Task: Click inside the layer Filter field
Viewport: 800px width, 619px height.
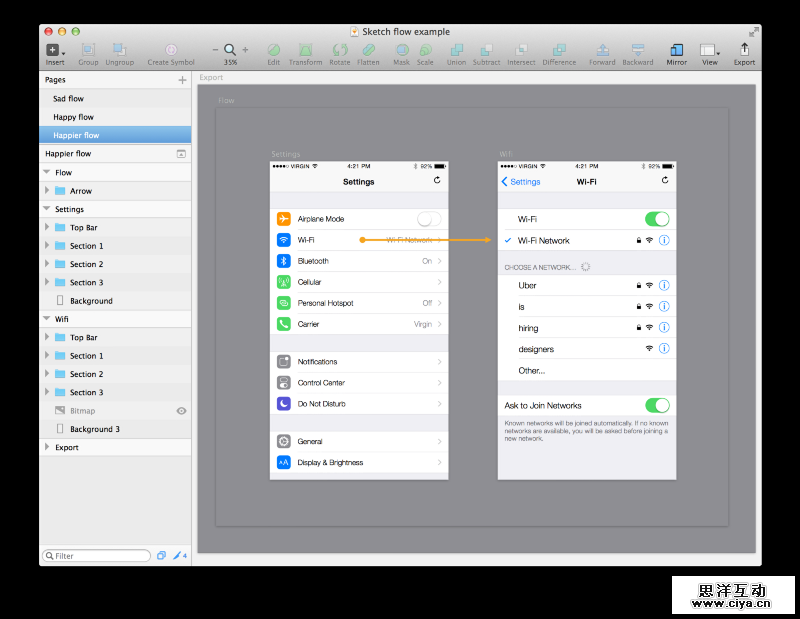Action: [95, 555]
